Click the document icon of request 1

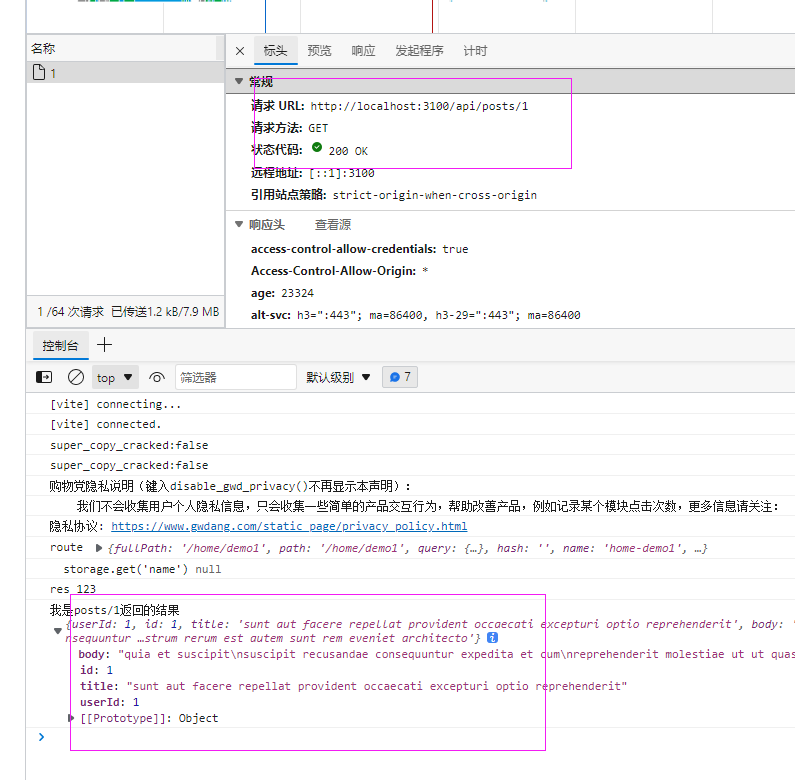coord(39,72)
